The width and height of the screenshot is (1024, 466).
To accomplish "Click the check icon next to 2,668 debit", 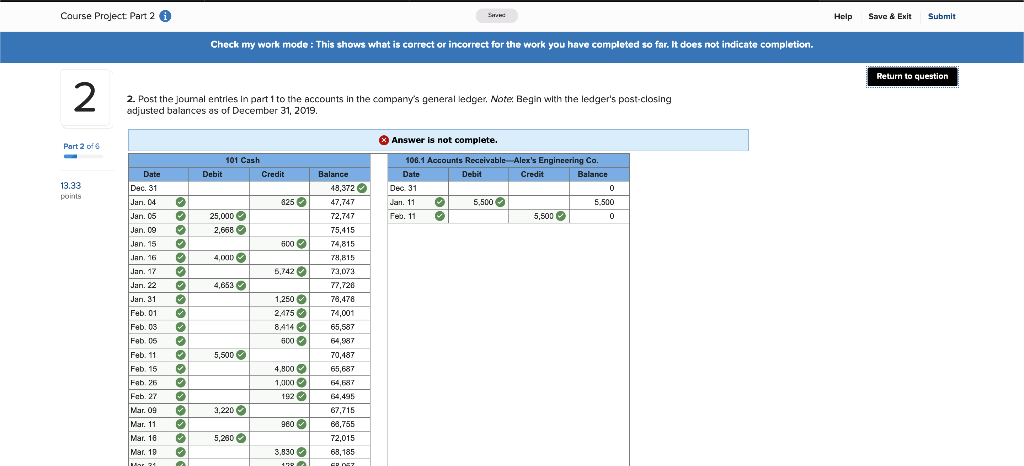I will (241, 230).
